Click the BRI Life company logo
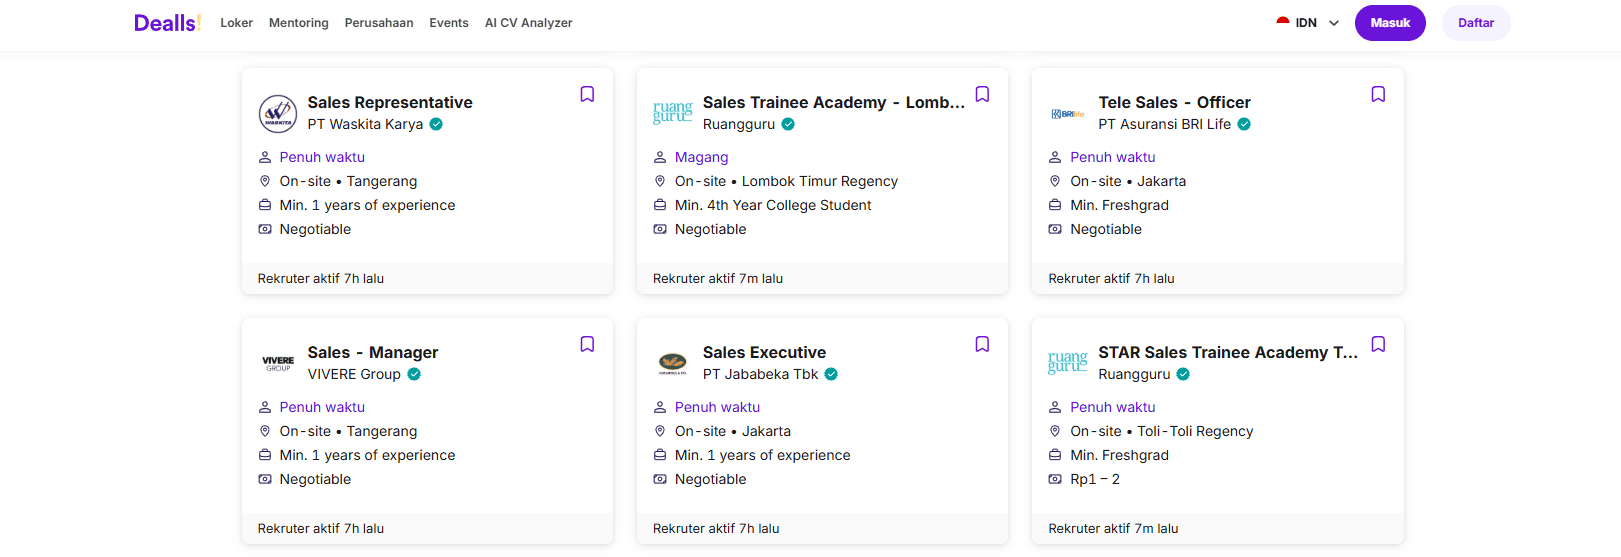 pyautogui.click(x=1068, y=114)
